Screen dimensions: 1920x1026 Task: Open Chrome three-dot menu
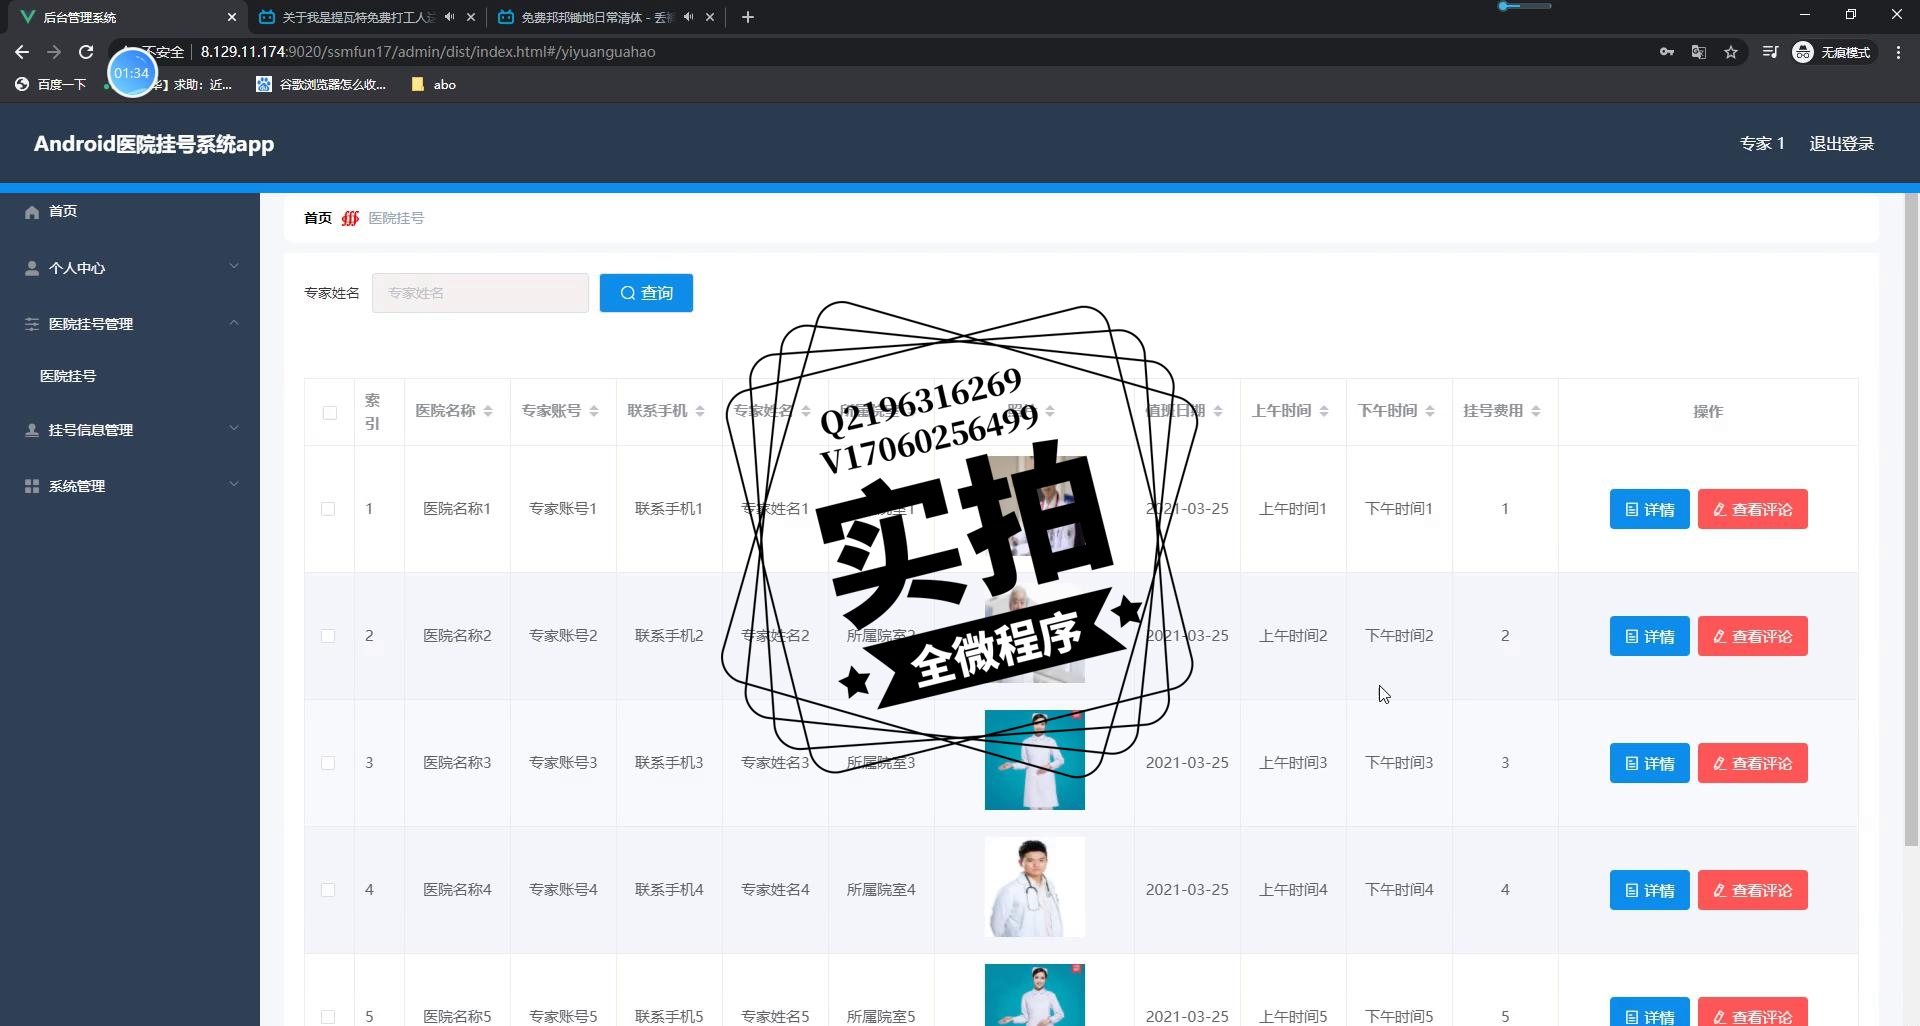[1898, 52]
